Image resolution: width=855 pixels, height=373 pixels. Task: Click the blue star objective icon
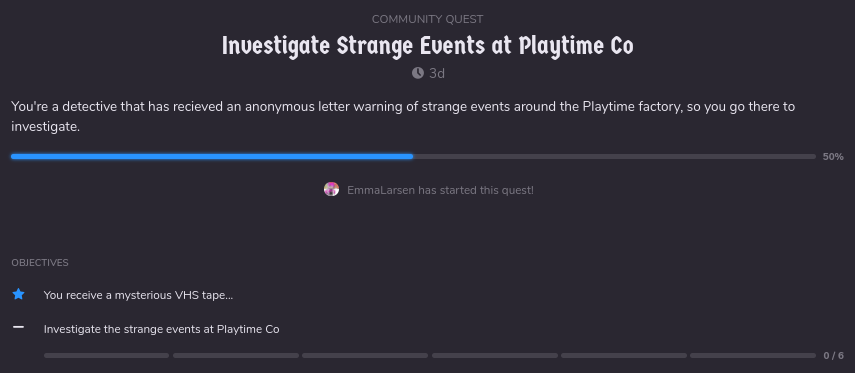coord(19,294)
